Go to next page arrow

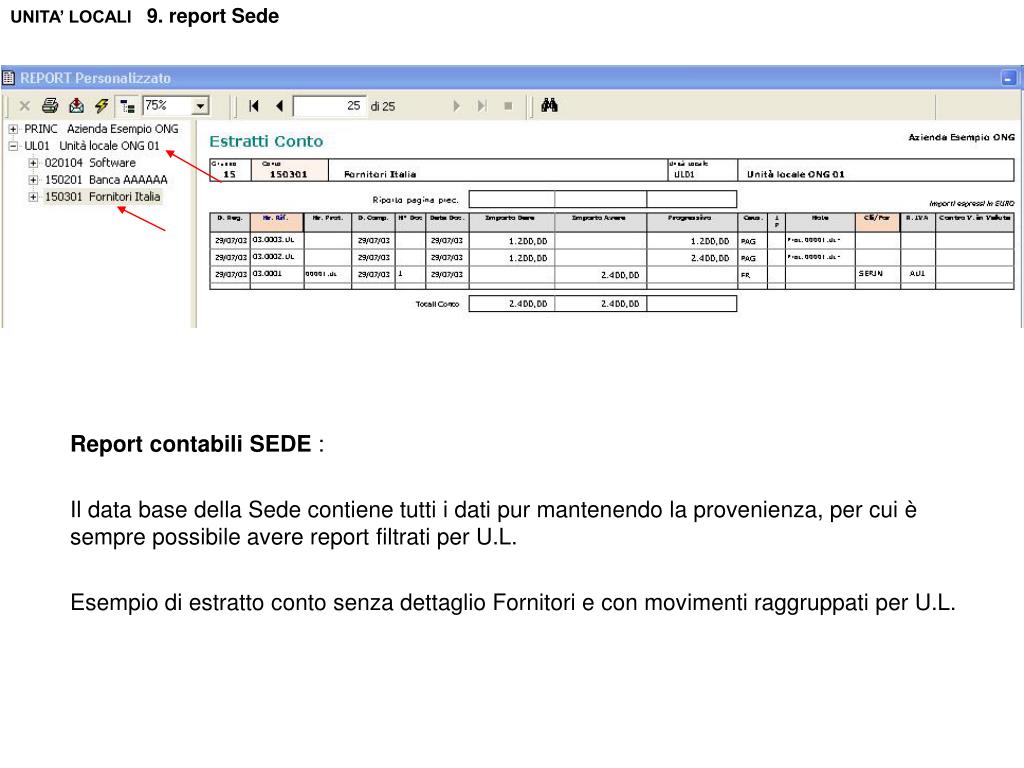[x=456, y=106]
